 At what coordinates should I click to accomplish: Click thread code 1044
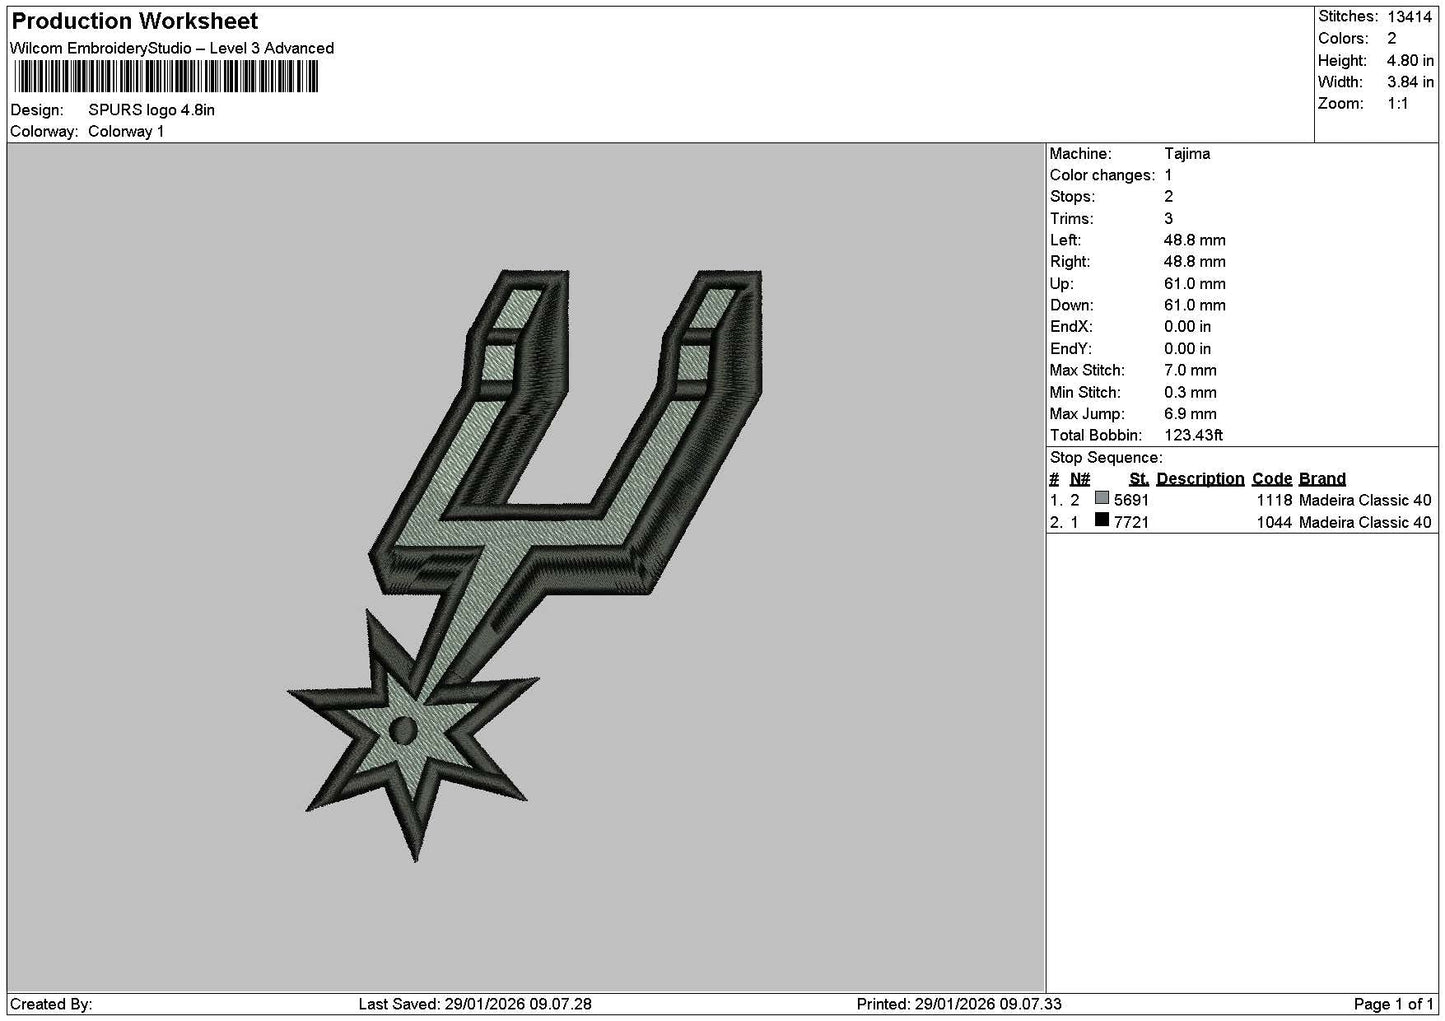[1275, 522]
